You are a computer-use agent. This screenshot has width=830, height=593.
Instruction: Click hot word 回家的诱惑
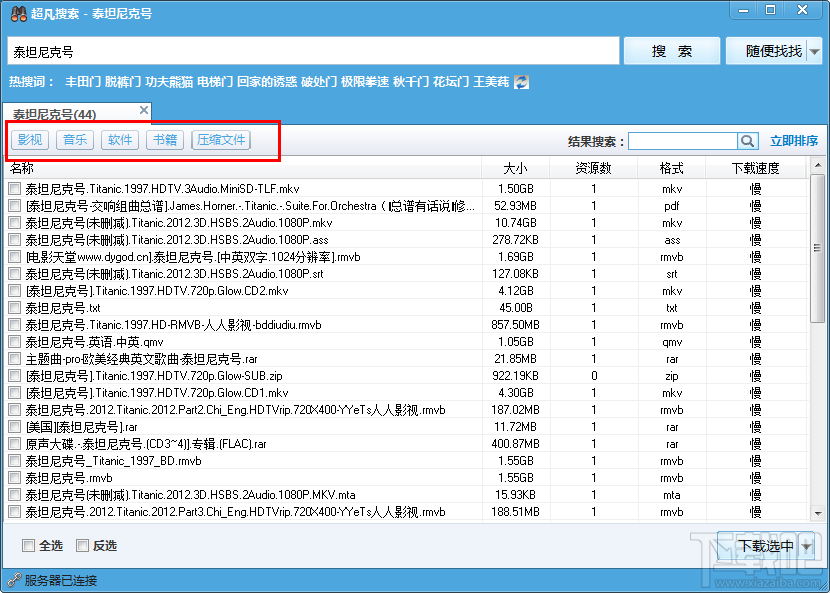tap(267, 82)
